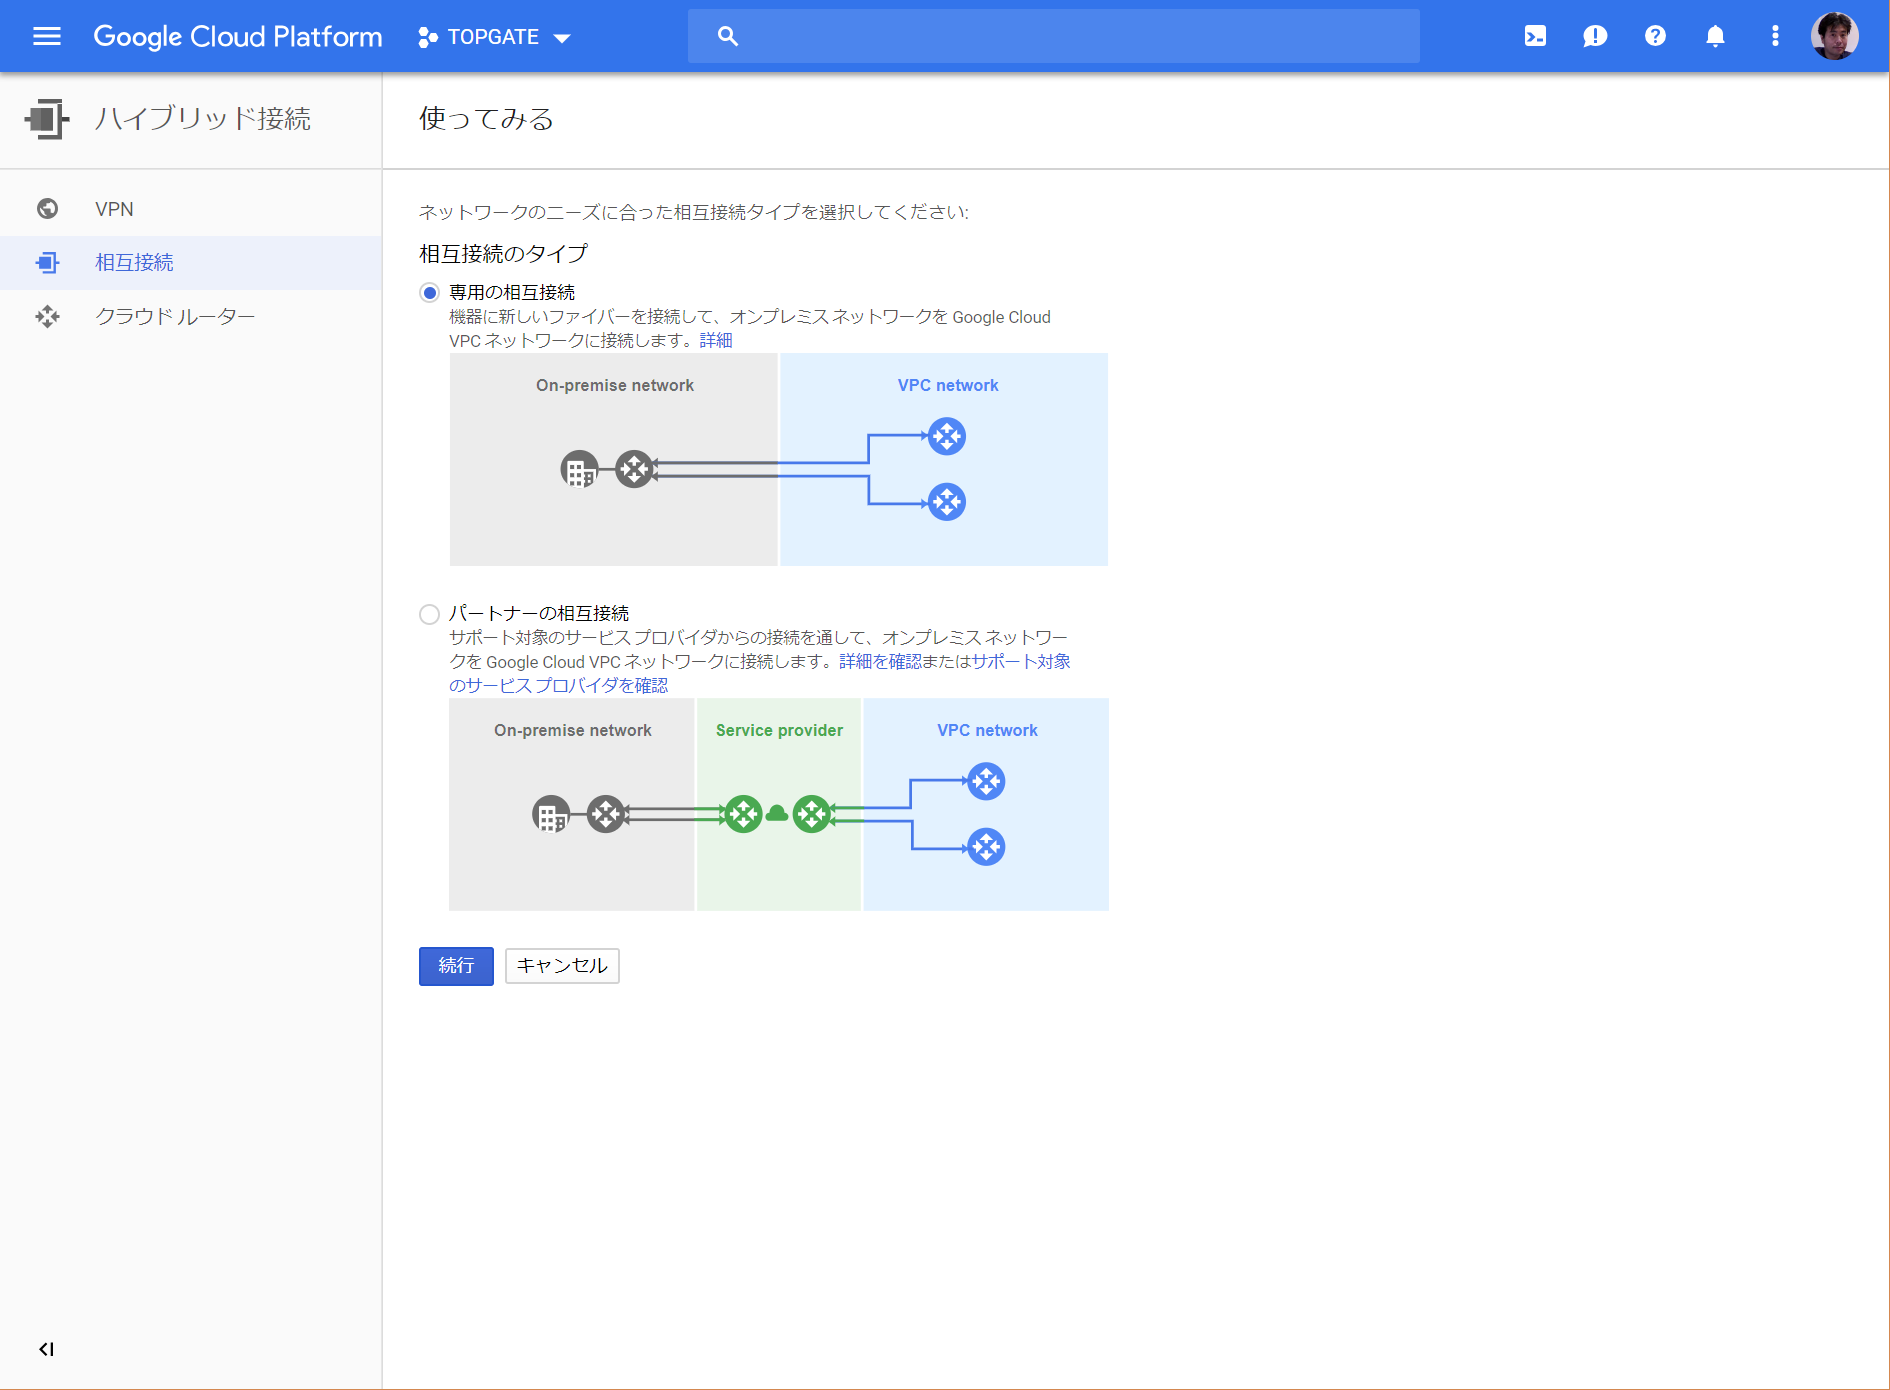Viewport: 1890px width, 1390px height.
Task: Collapse the sidebar with bottom-left chevron
Action: click(x=45, y=1348)
